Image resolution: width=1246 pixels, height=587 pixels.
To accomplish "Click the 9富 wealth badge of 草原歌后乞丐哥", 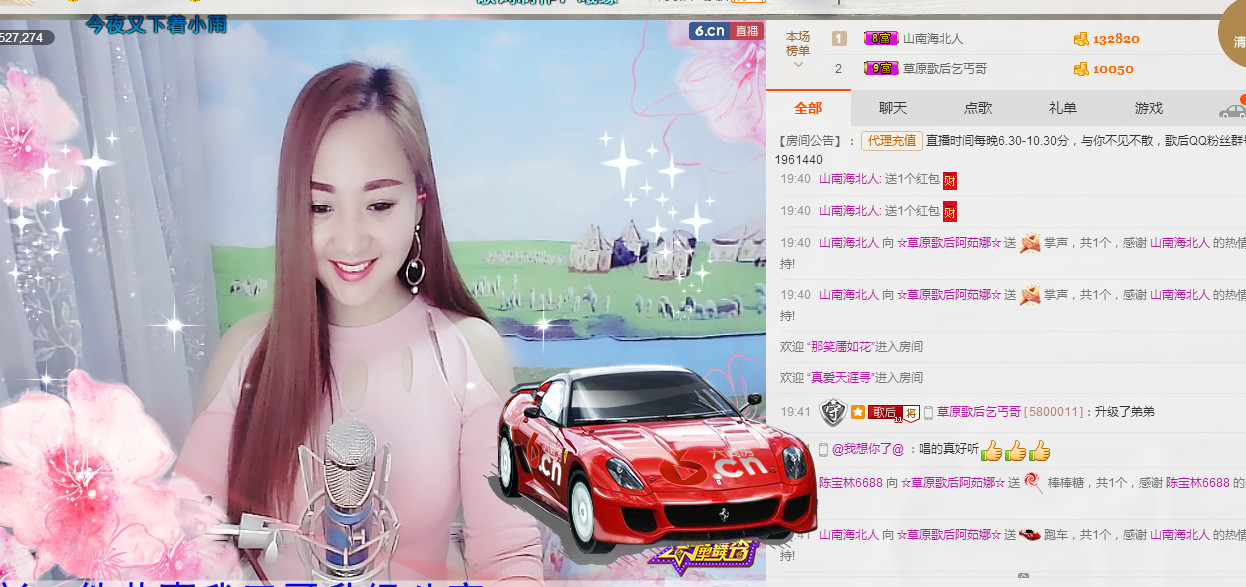I will pyautogui.click(x=880, y=69).
